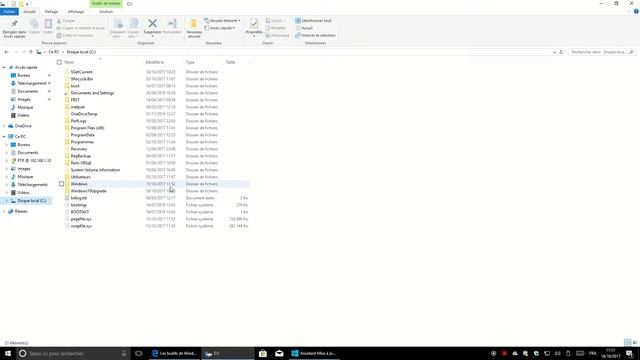The height and width of the screenshot is (360, 640).
Task: Expand the Réseau tree node
Action: pos(4,211)
